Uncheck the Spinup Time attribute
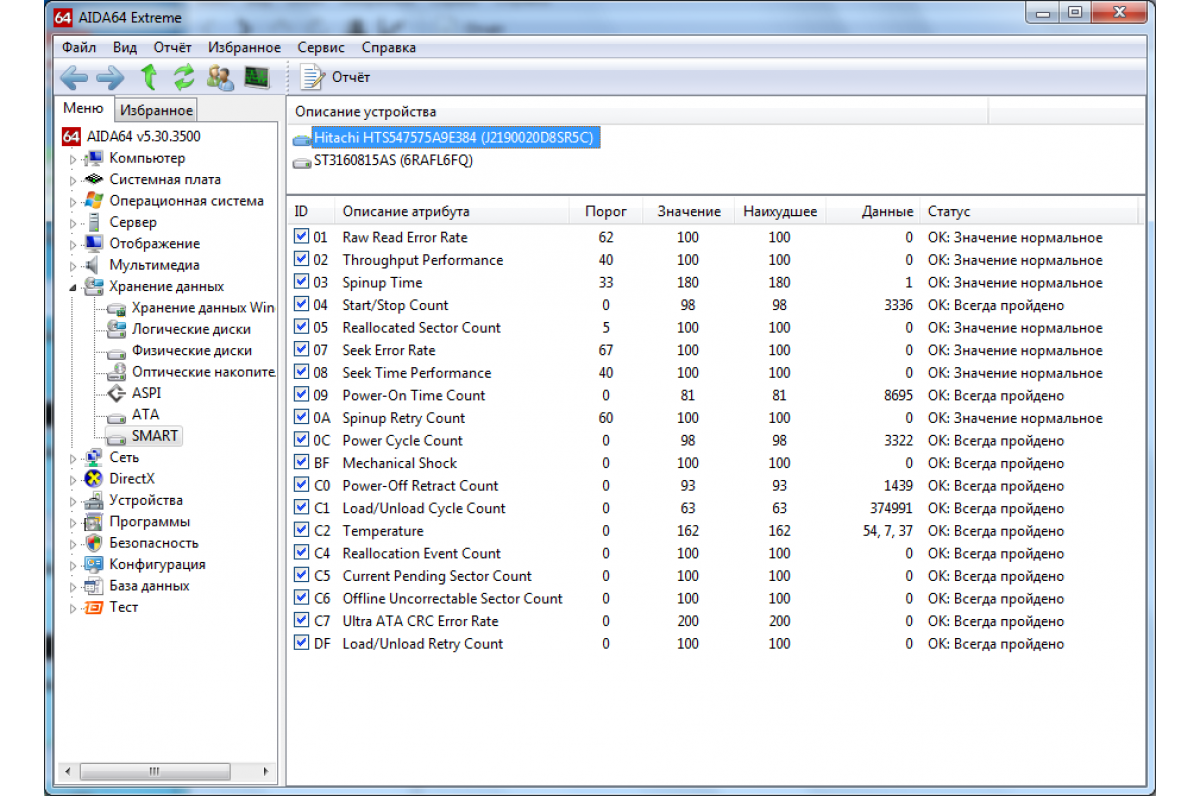The height and width of the screenshot is (797, 1200). (x=301, y=282)
